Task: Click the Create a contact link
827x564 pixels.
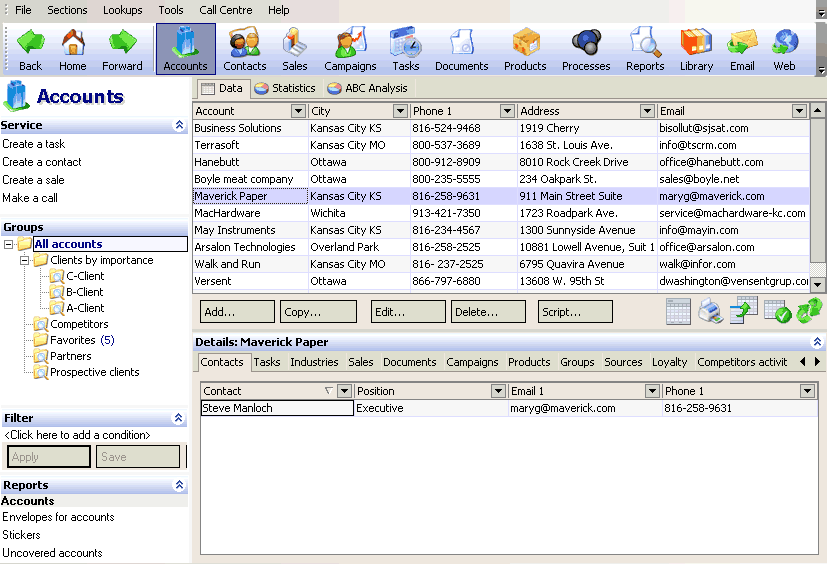Action: point(42,162)
